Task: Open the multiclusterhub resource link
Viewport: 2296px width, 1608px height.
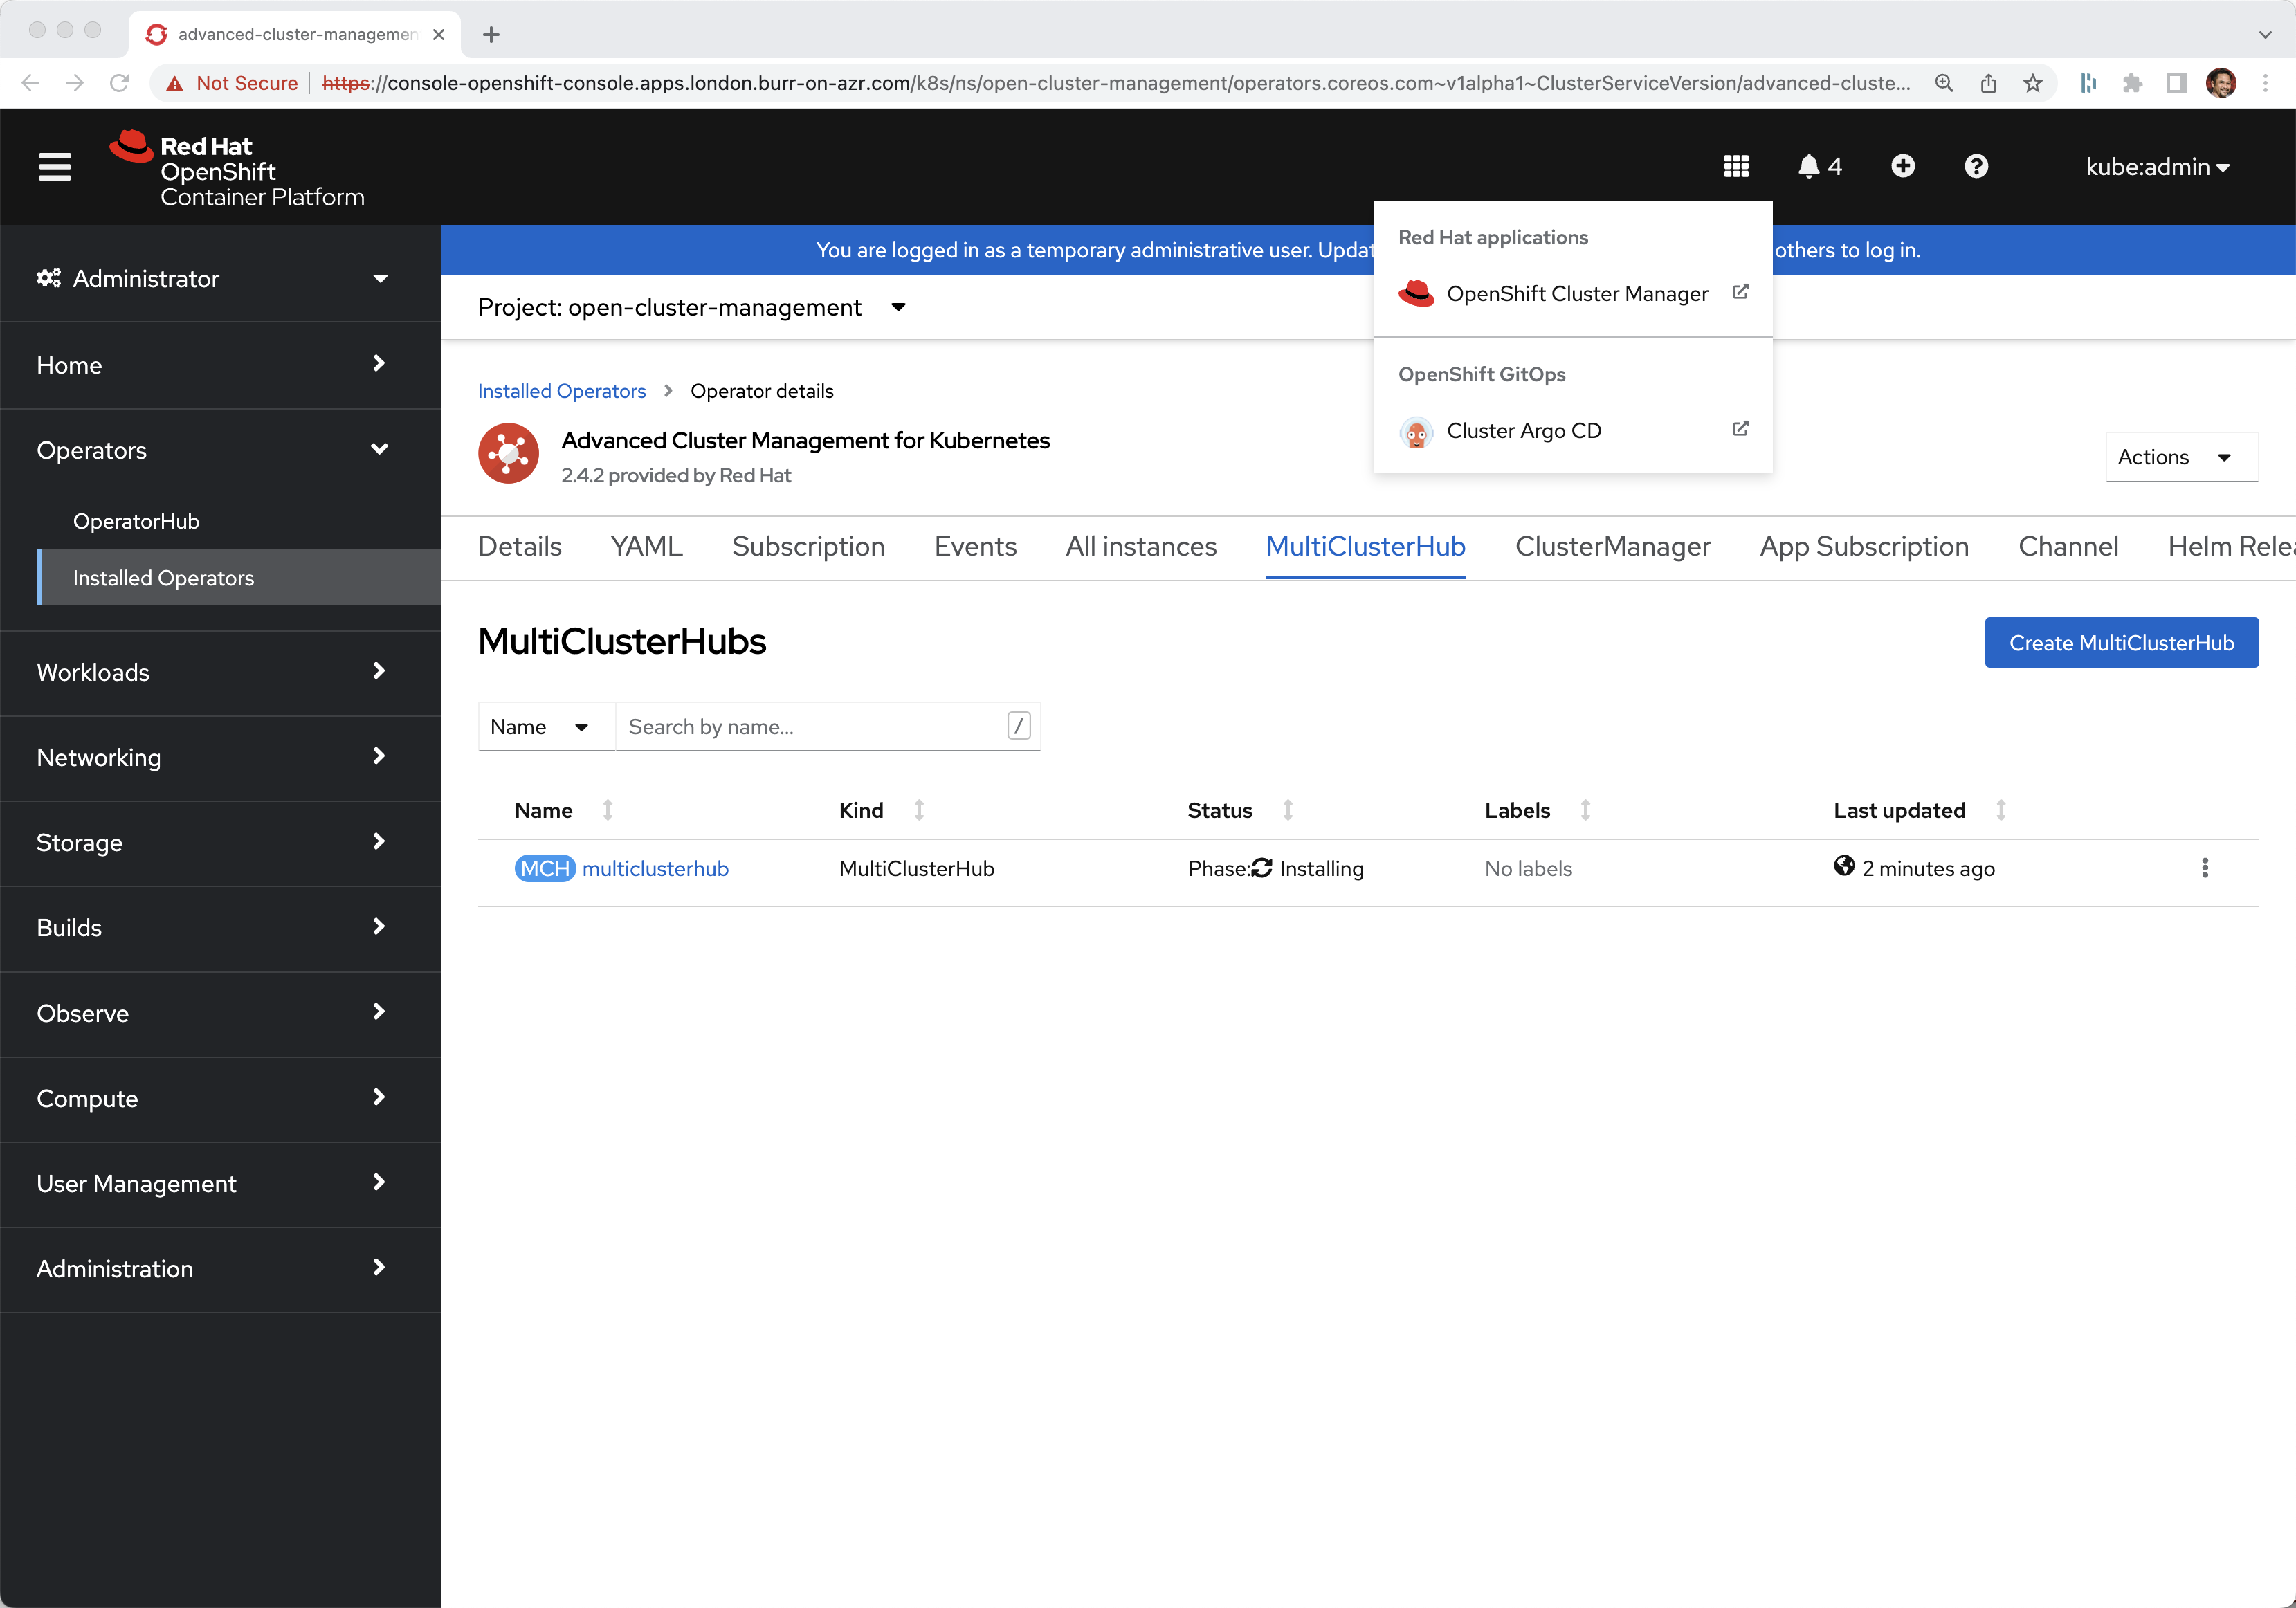Action: (655, 868)
